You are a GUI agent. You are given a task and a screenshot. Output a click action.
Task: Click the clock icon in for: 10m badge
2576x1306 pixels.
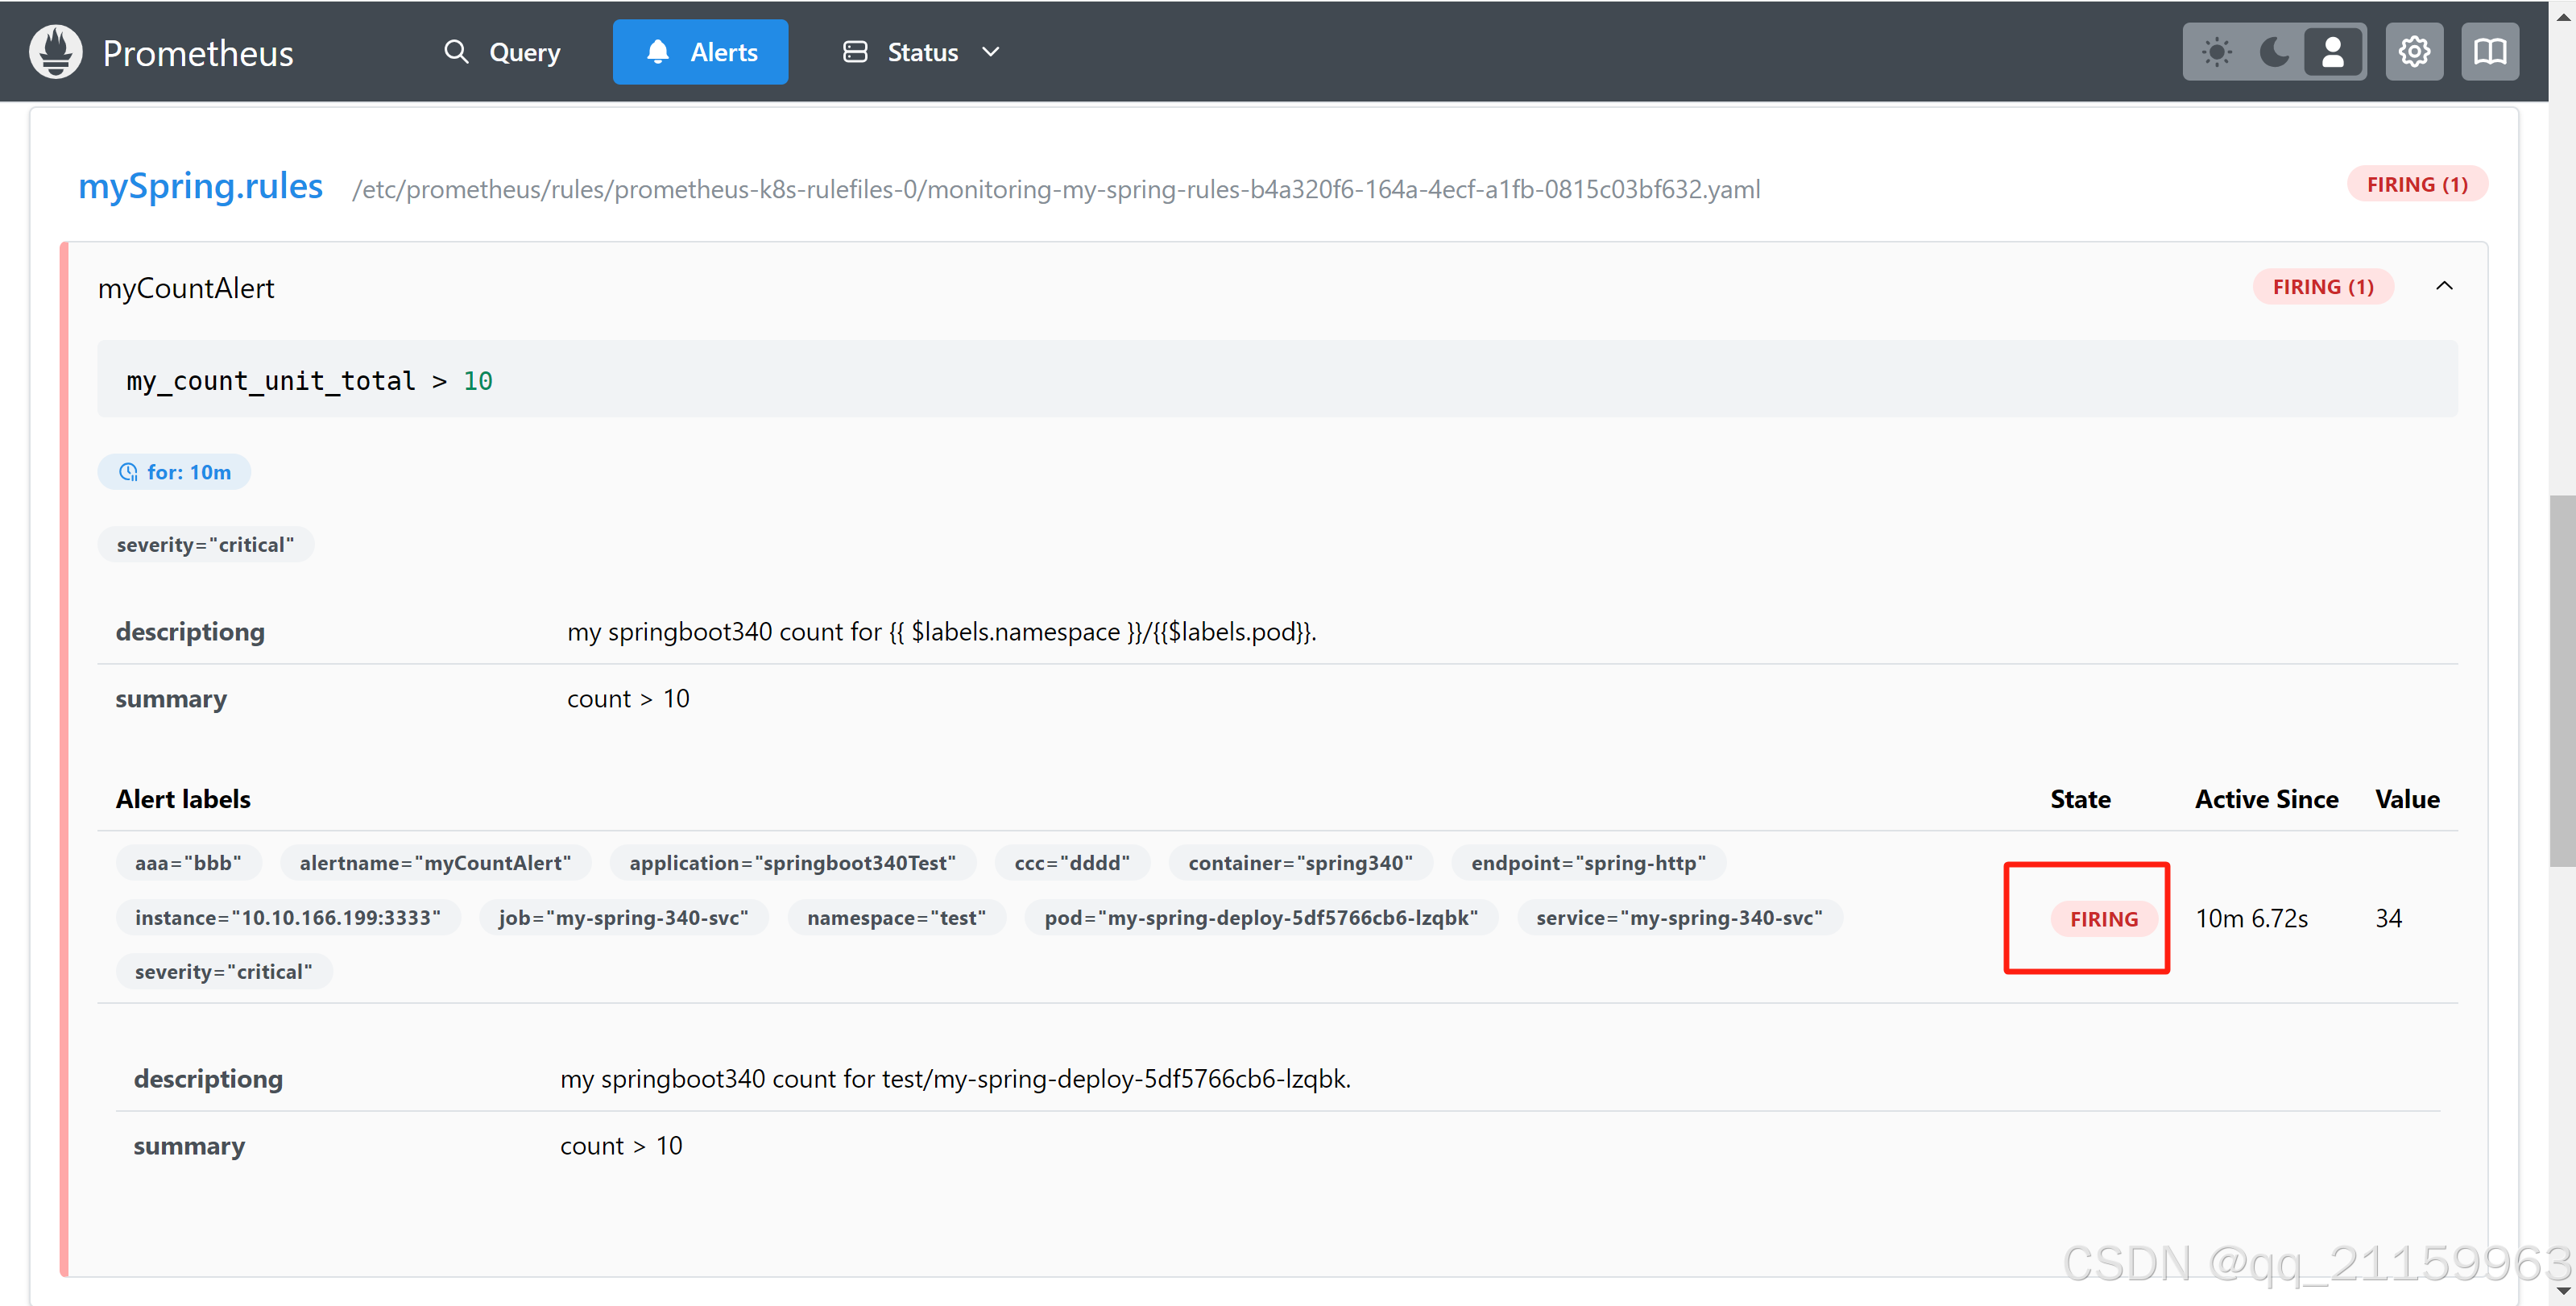tap(128, 472)
